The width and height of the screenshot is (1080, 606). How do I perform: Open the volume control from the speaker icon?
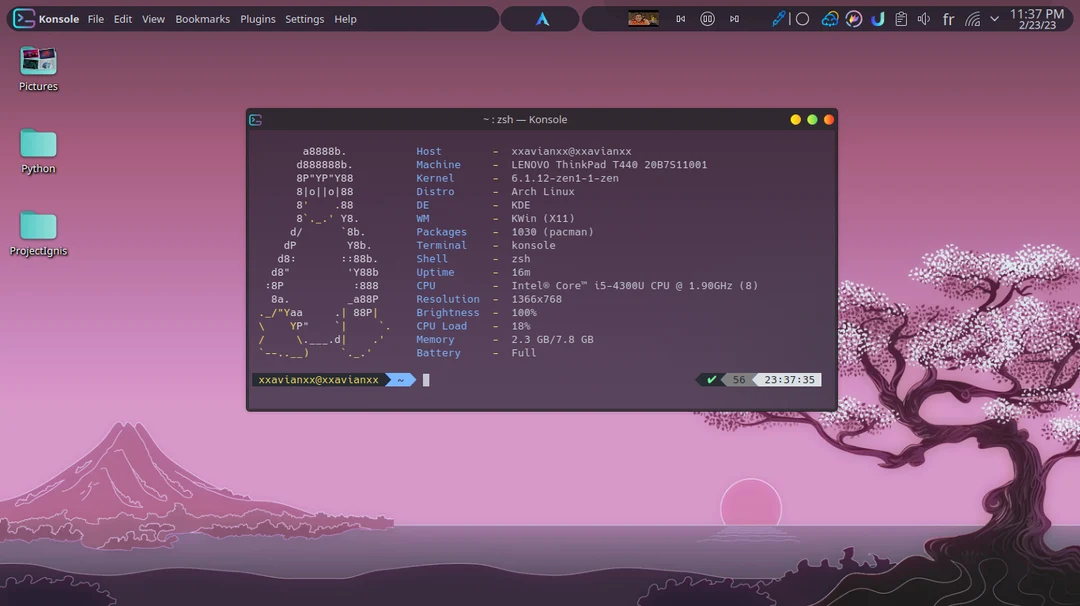point(923,18)
